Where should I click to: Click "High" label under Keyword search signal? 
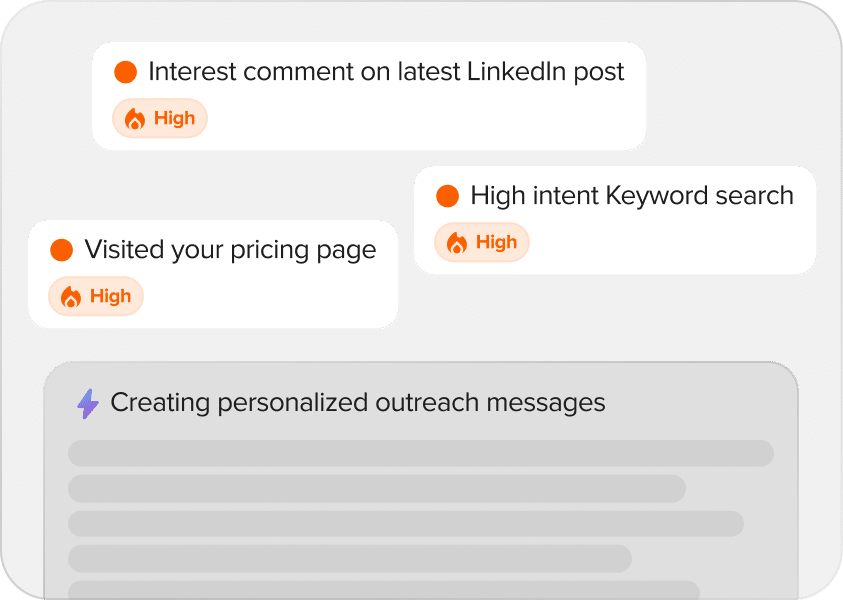(496, 243)
